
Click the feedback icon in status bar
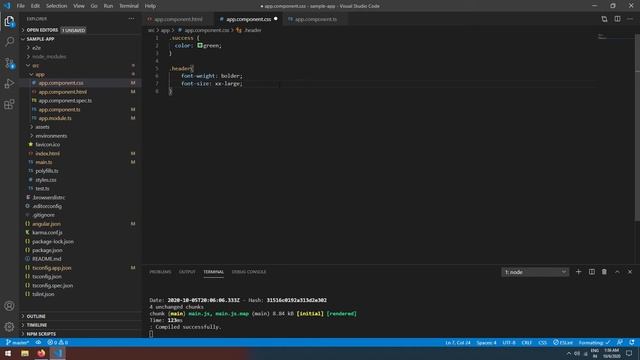click(x=620, y=342)
